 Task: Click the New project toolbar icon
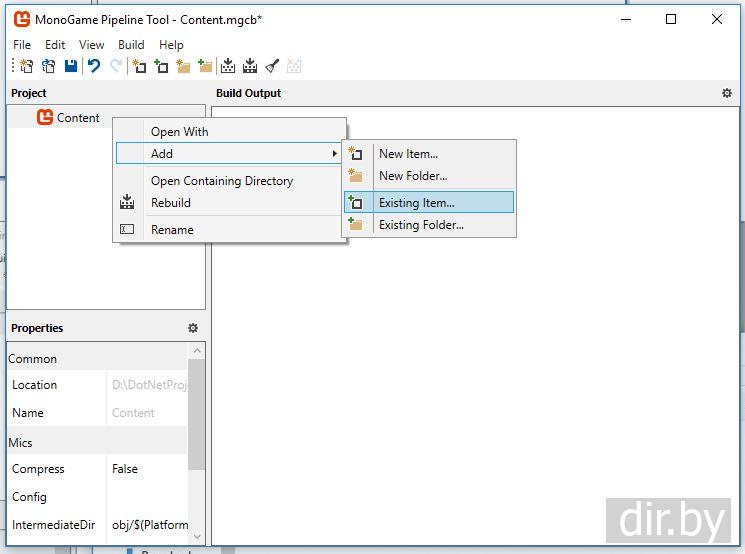coord(27,66)
